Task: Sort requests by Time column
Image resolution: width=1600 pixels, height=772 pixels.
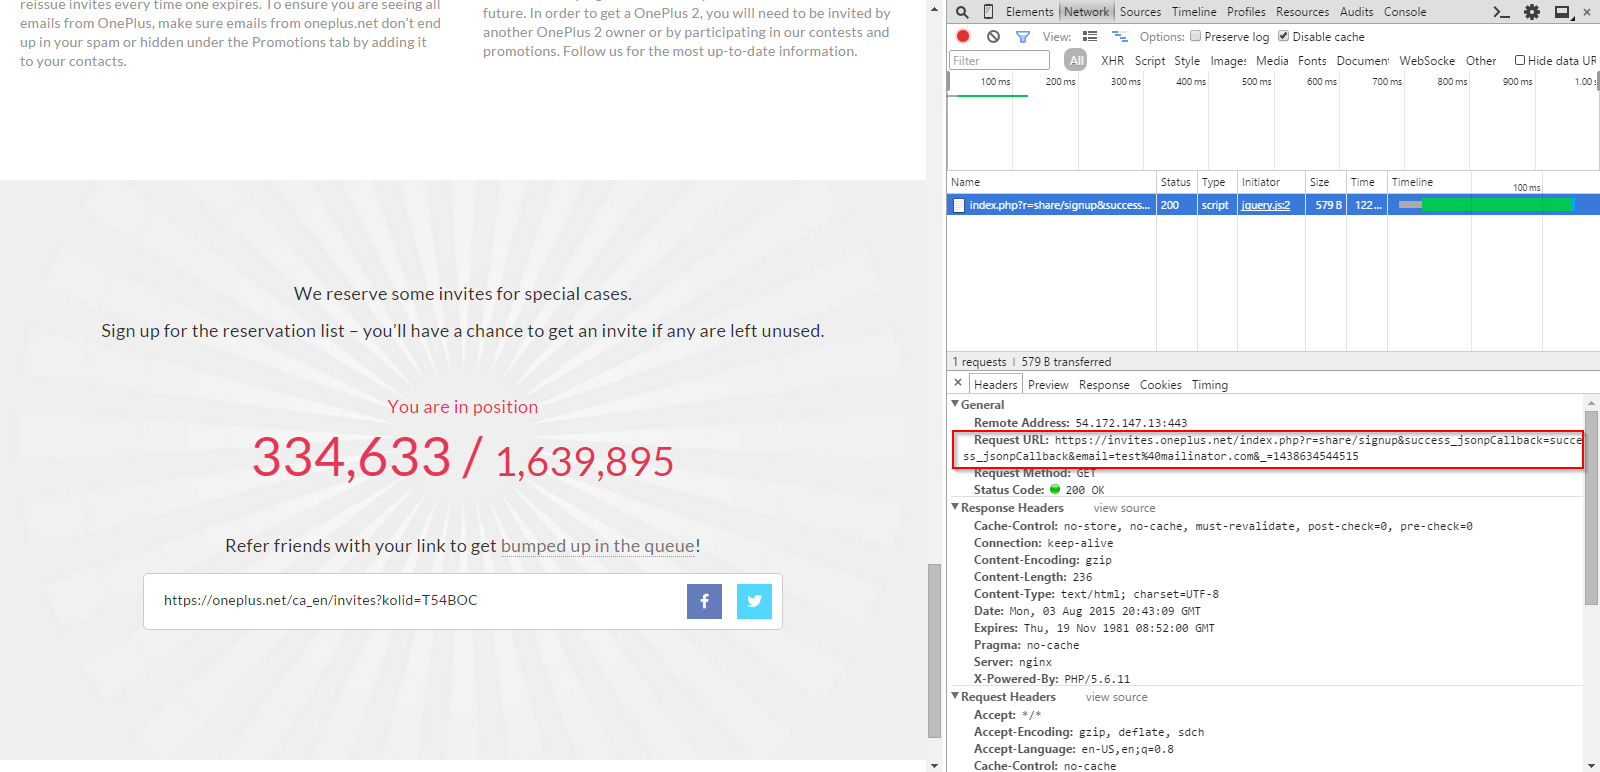Action: (1366, 182)
